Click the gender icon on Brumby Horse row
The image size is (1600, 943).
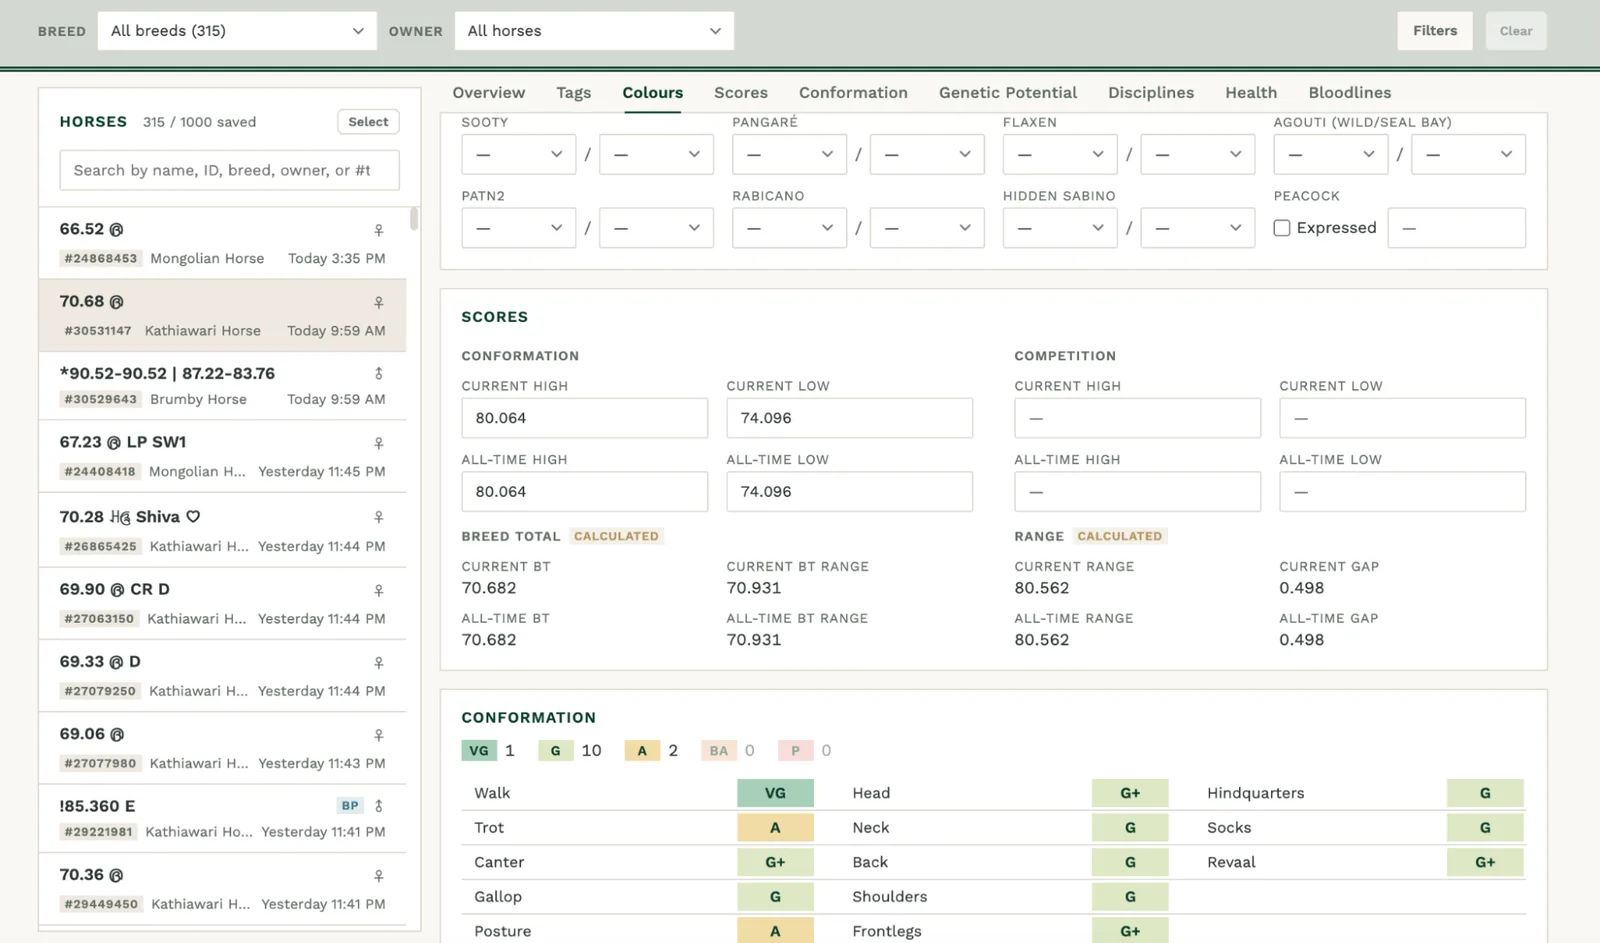coord(379,373)
